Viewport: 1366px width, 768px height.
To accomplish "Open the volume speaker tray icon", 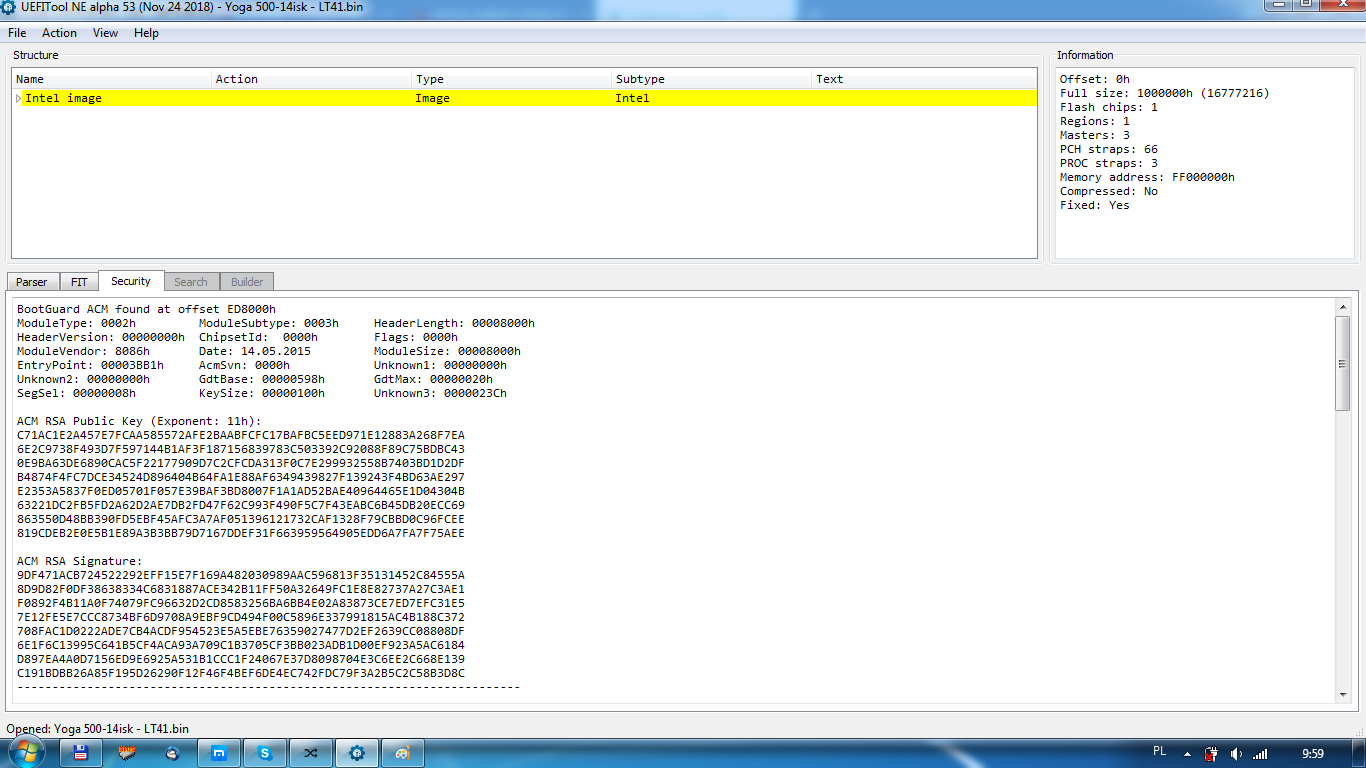I will pos(1236,753).
